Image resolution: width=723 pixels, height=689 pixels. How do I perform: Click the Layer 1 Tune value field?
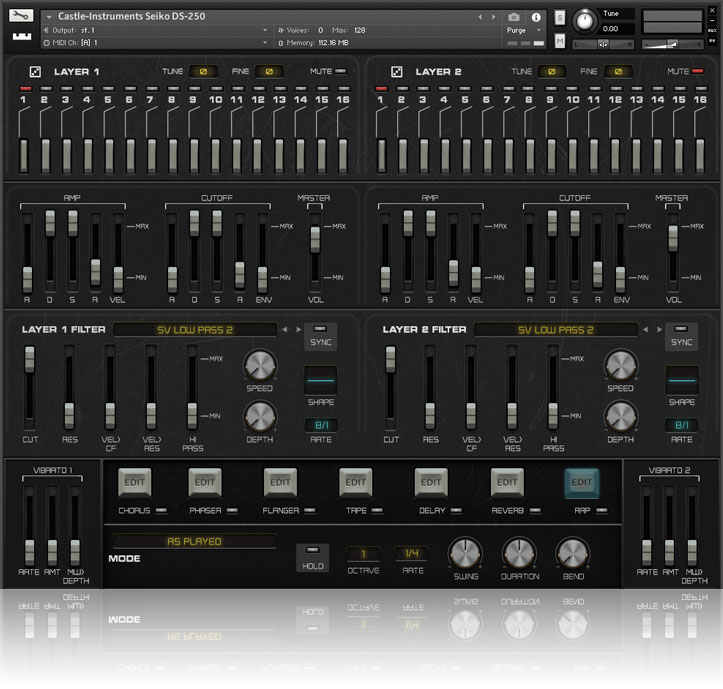(201, 72)
